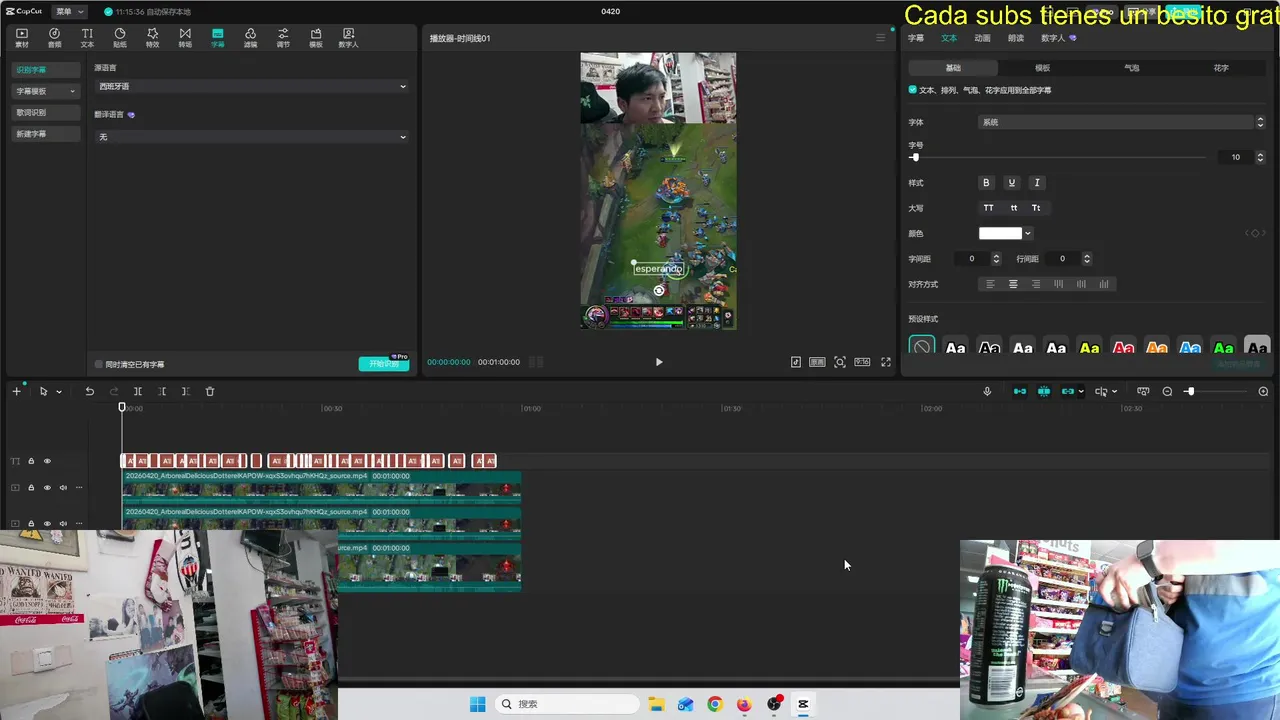Toggle lock on the subtitle track
This screenshot has width=1280, height=720.
click(31, 461)
